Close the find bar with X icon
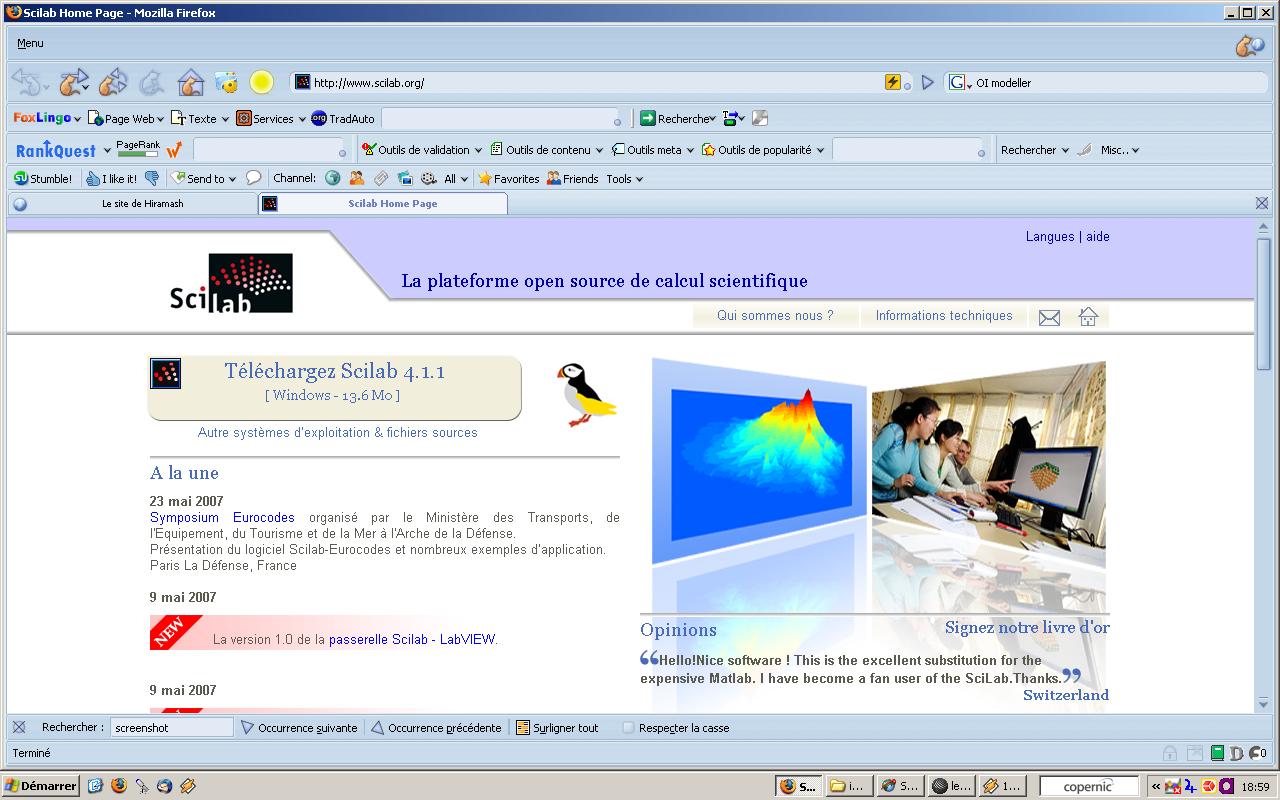Screen dimensions: 1280x800 [19, 727]
